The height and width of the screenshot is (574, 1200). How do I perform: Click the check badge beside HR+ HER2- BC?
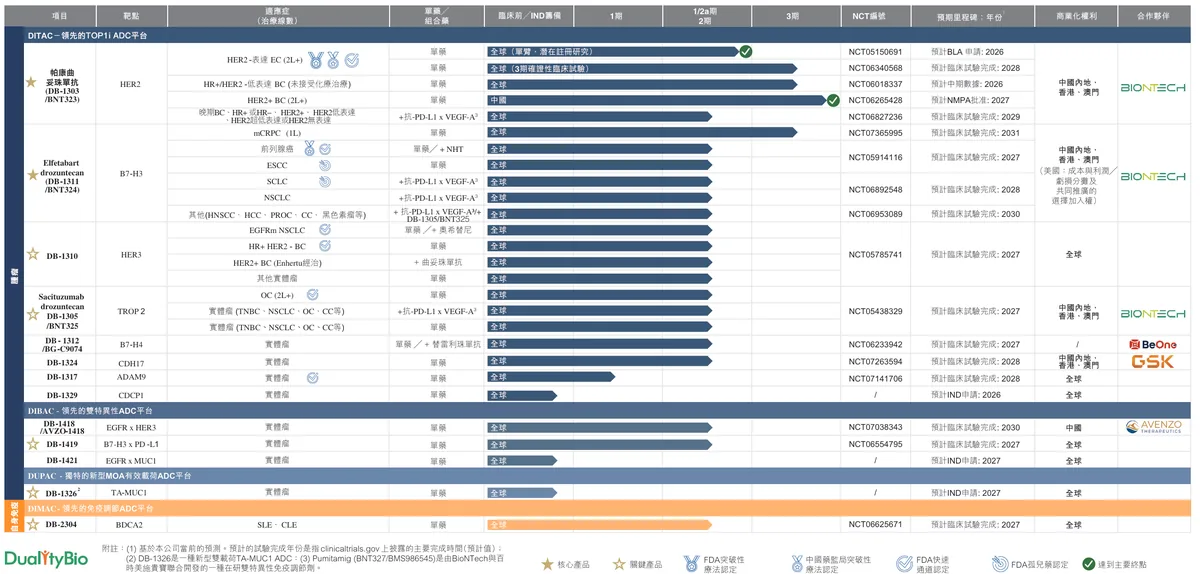click(325, 246)
